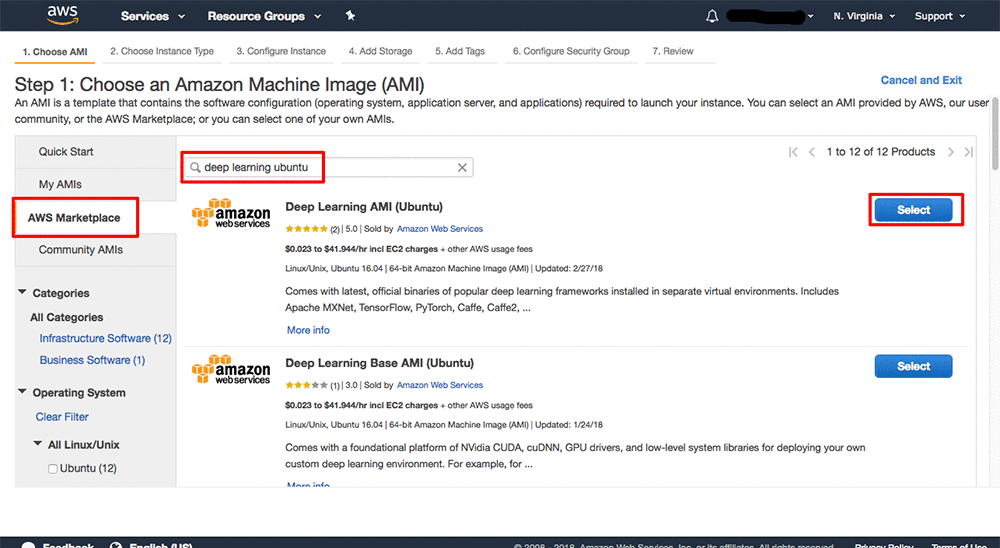
Task: Go to step 6 Configure Security Group
Action: (571, 51)
